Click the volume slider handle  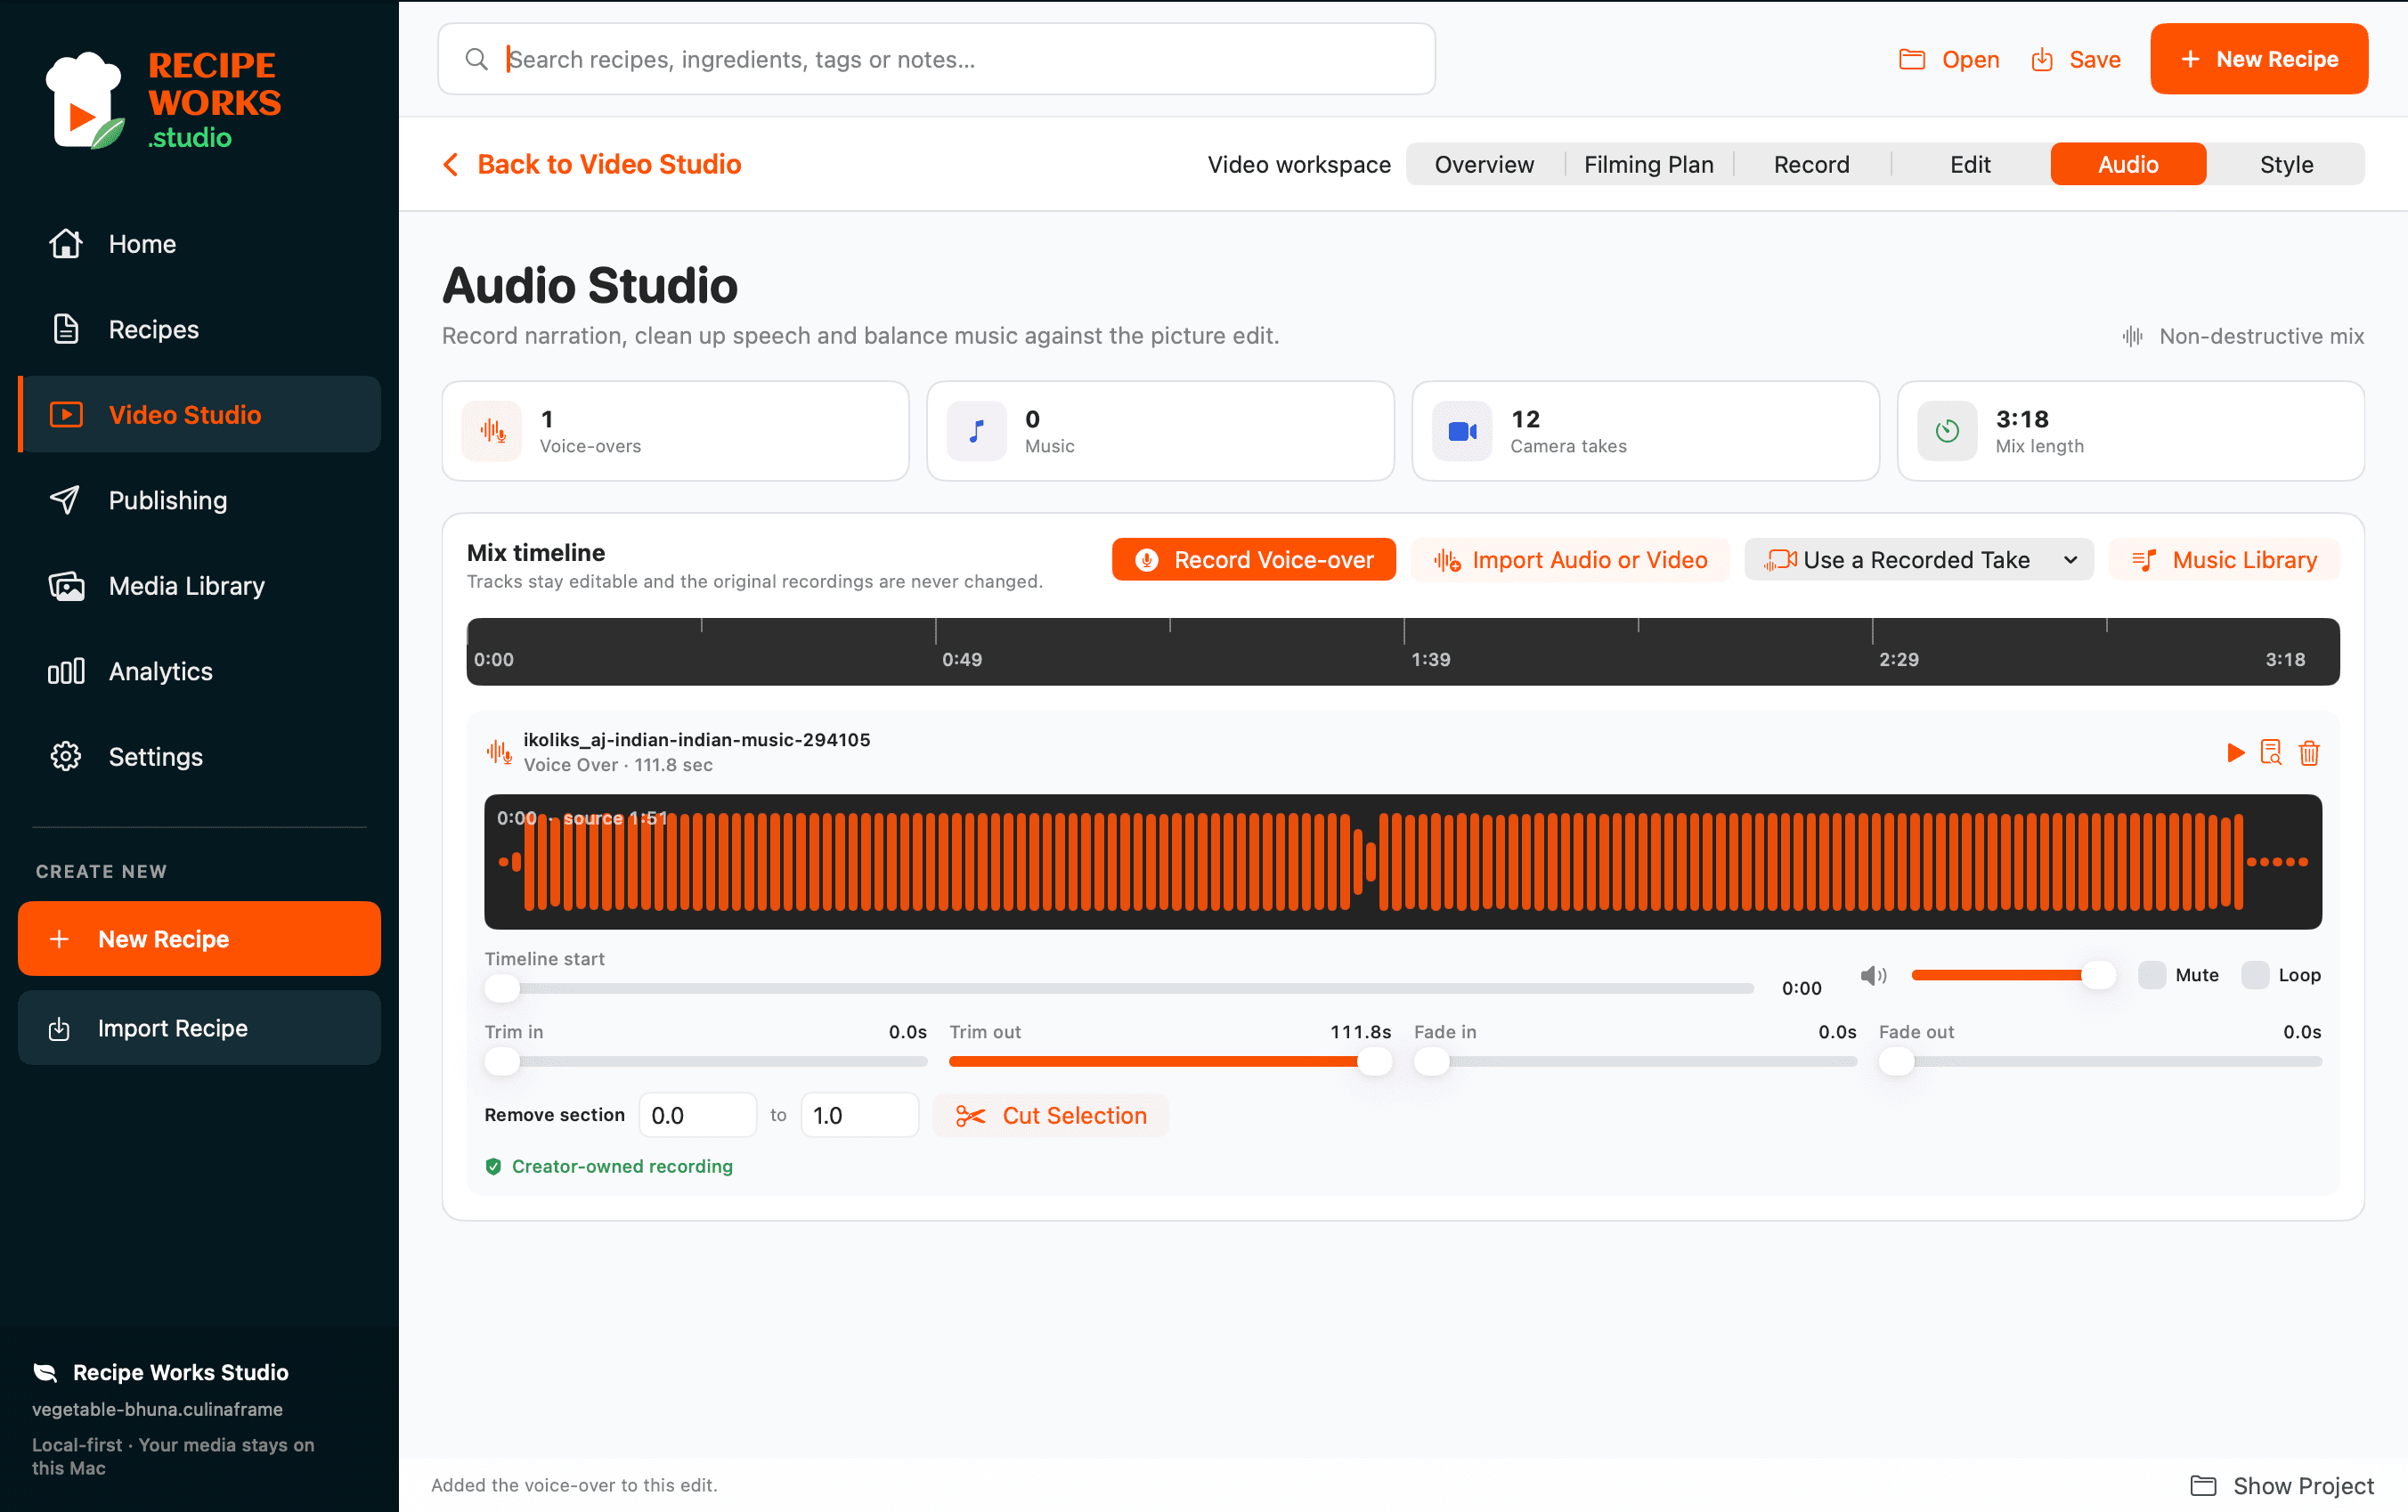2098,975
